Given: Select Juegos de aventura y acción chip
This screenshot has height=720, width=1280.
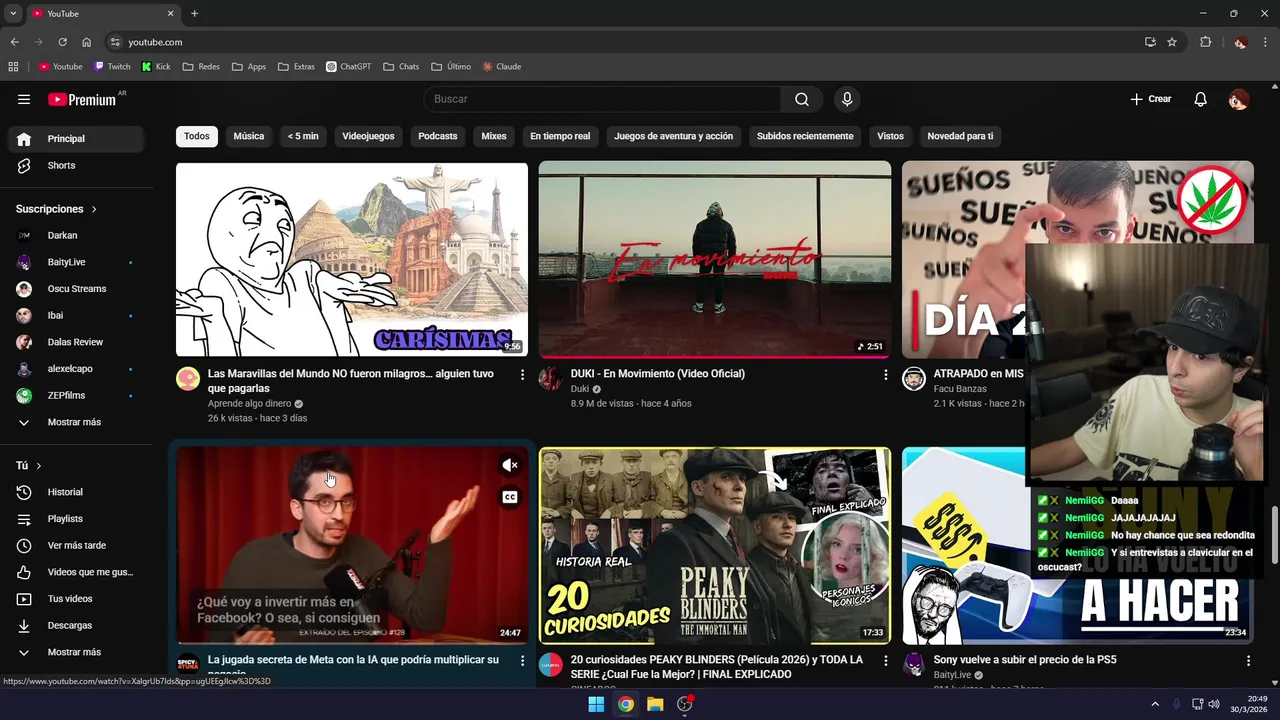Looking at the screenshot, I should click(674, 136).
